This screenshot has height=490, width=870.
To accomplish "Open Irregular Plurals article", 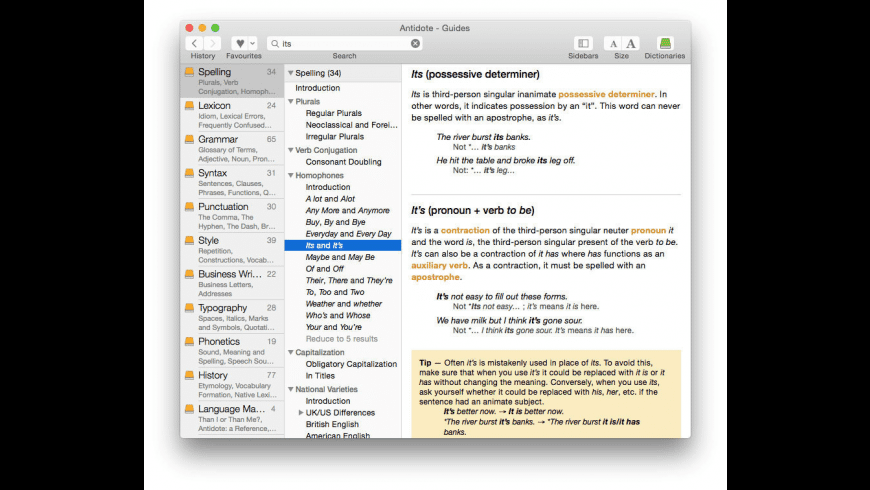I will [335, 137].
